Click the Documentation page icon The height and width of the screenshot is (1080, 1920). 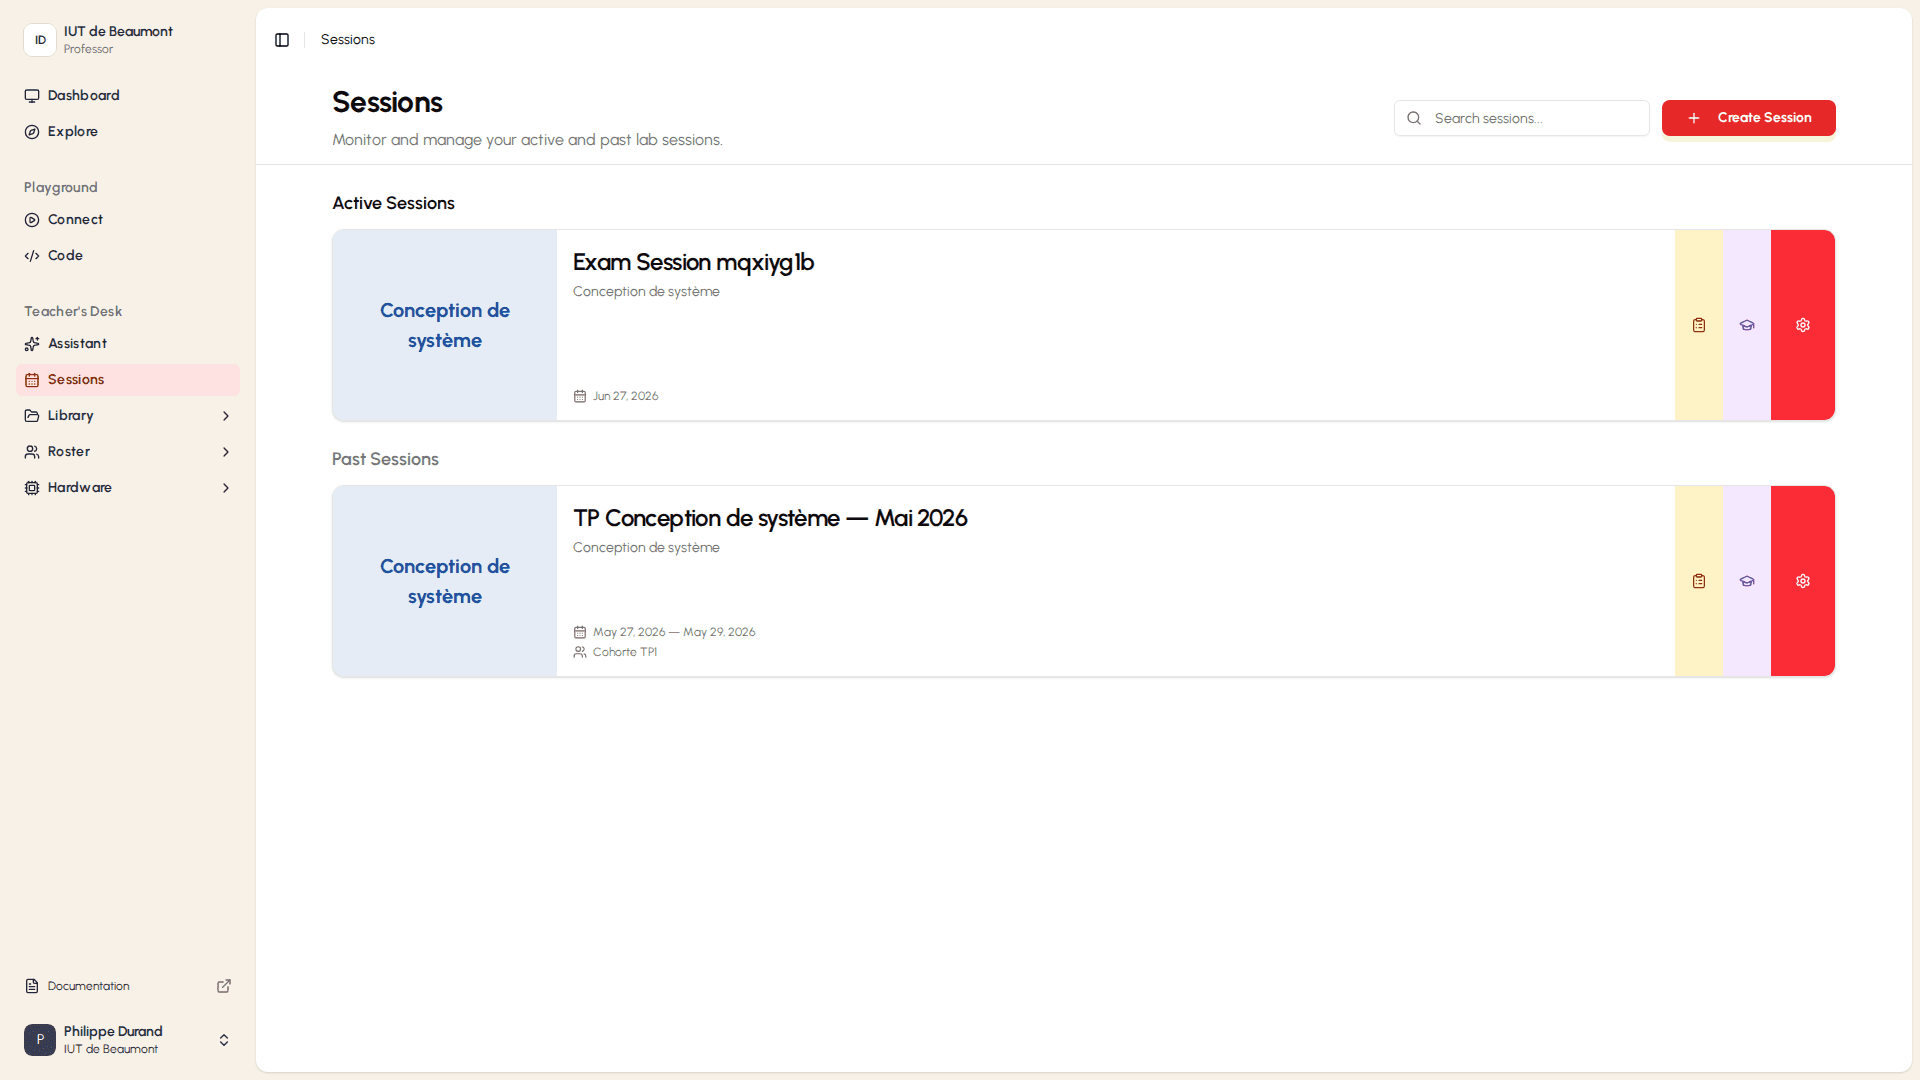pos(32,986)
